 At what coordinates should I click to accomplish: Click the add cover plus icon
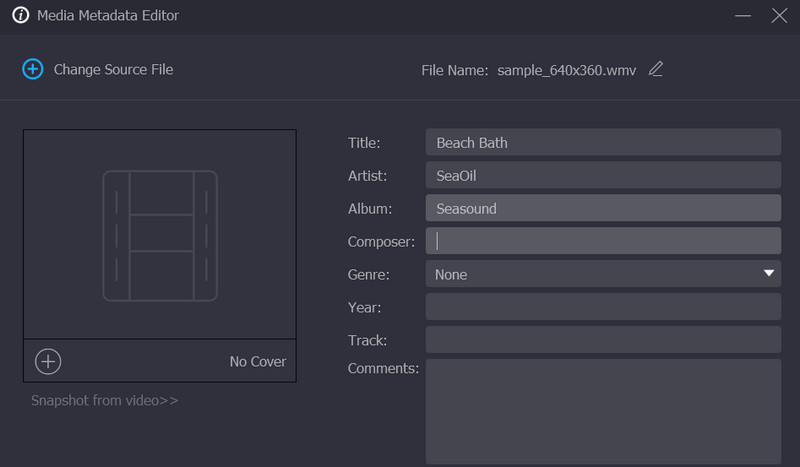tap(48, 361)
